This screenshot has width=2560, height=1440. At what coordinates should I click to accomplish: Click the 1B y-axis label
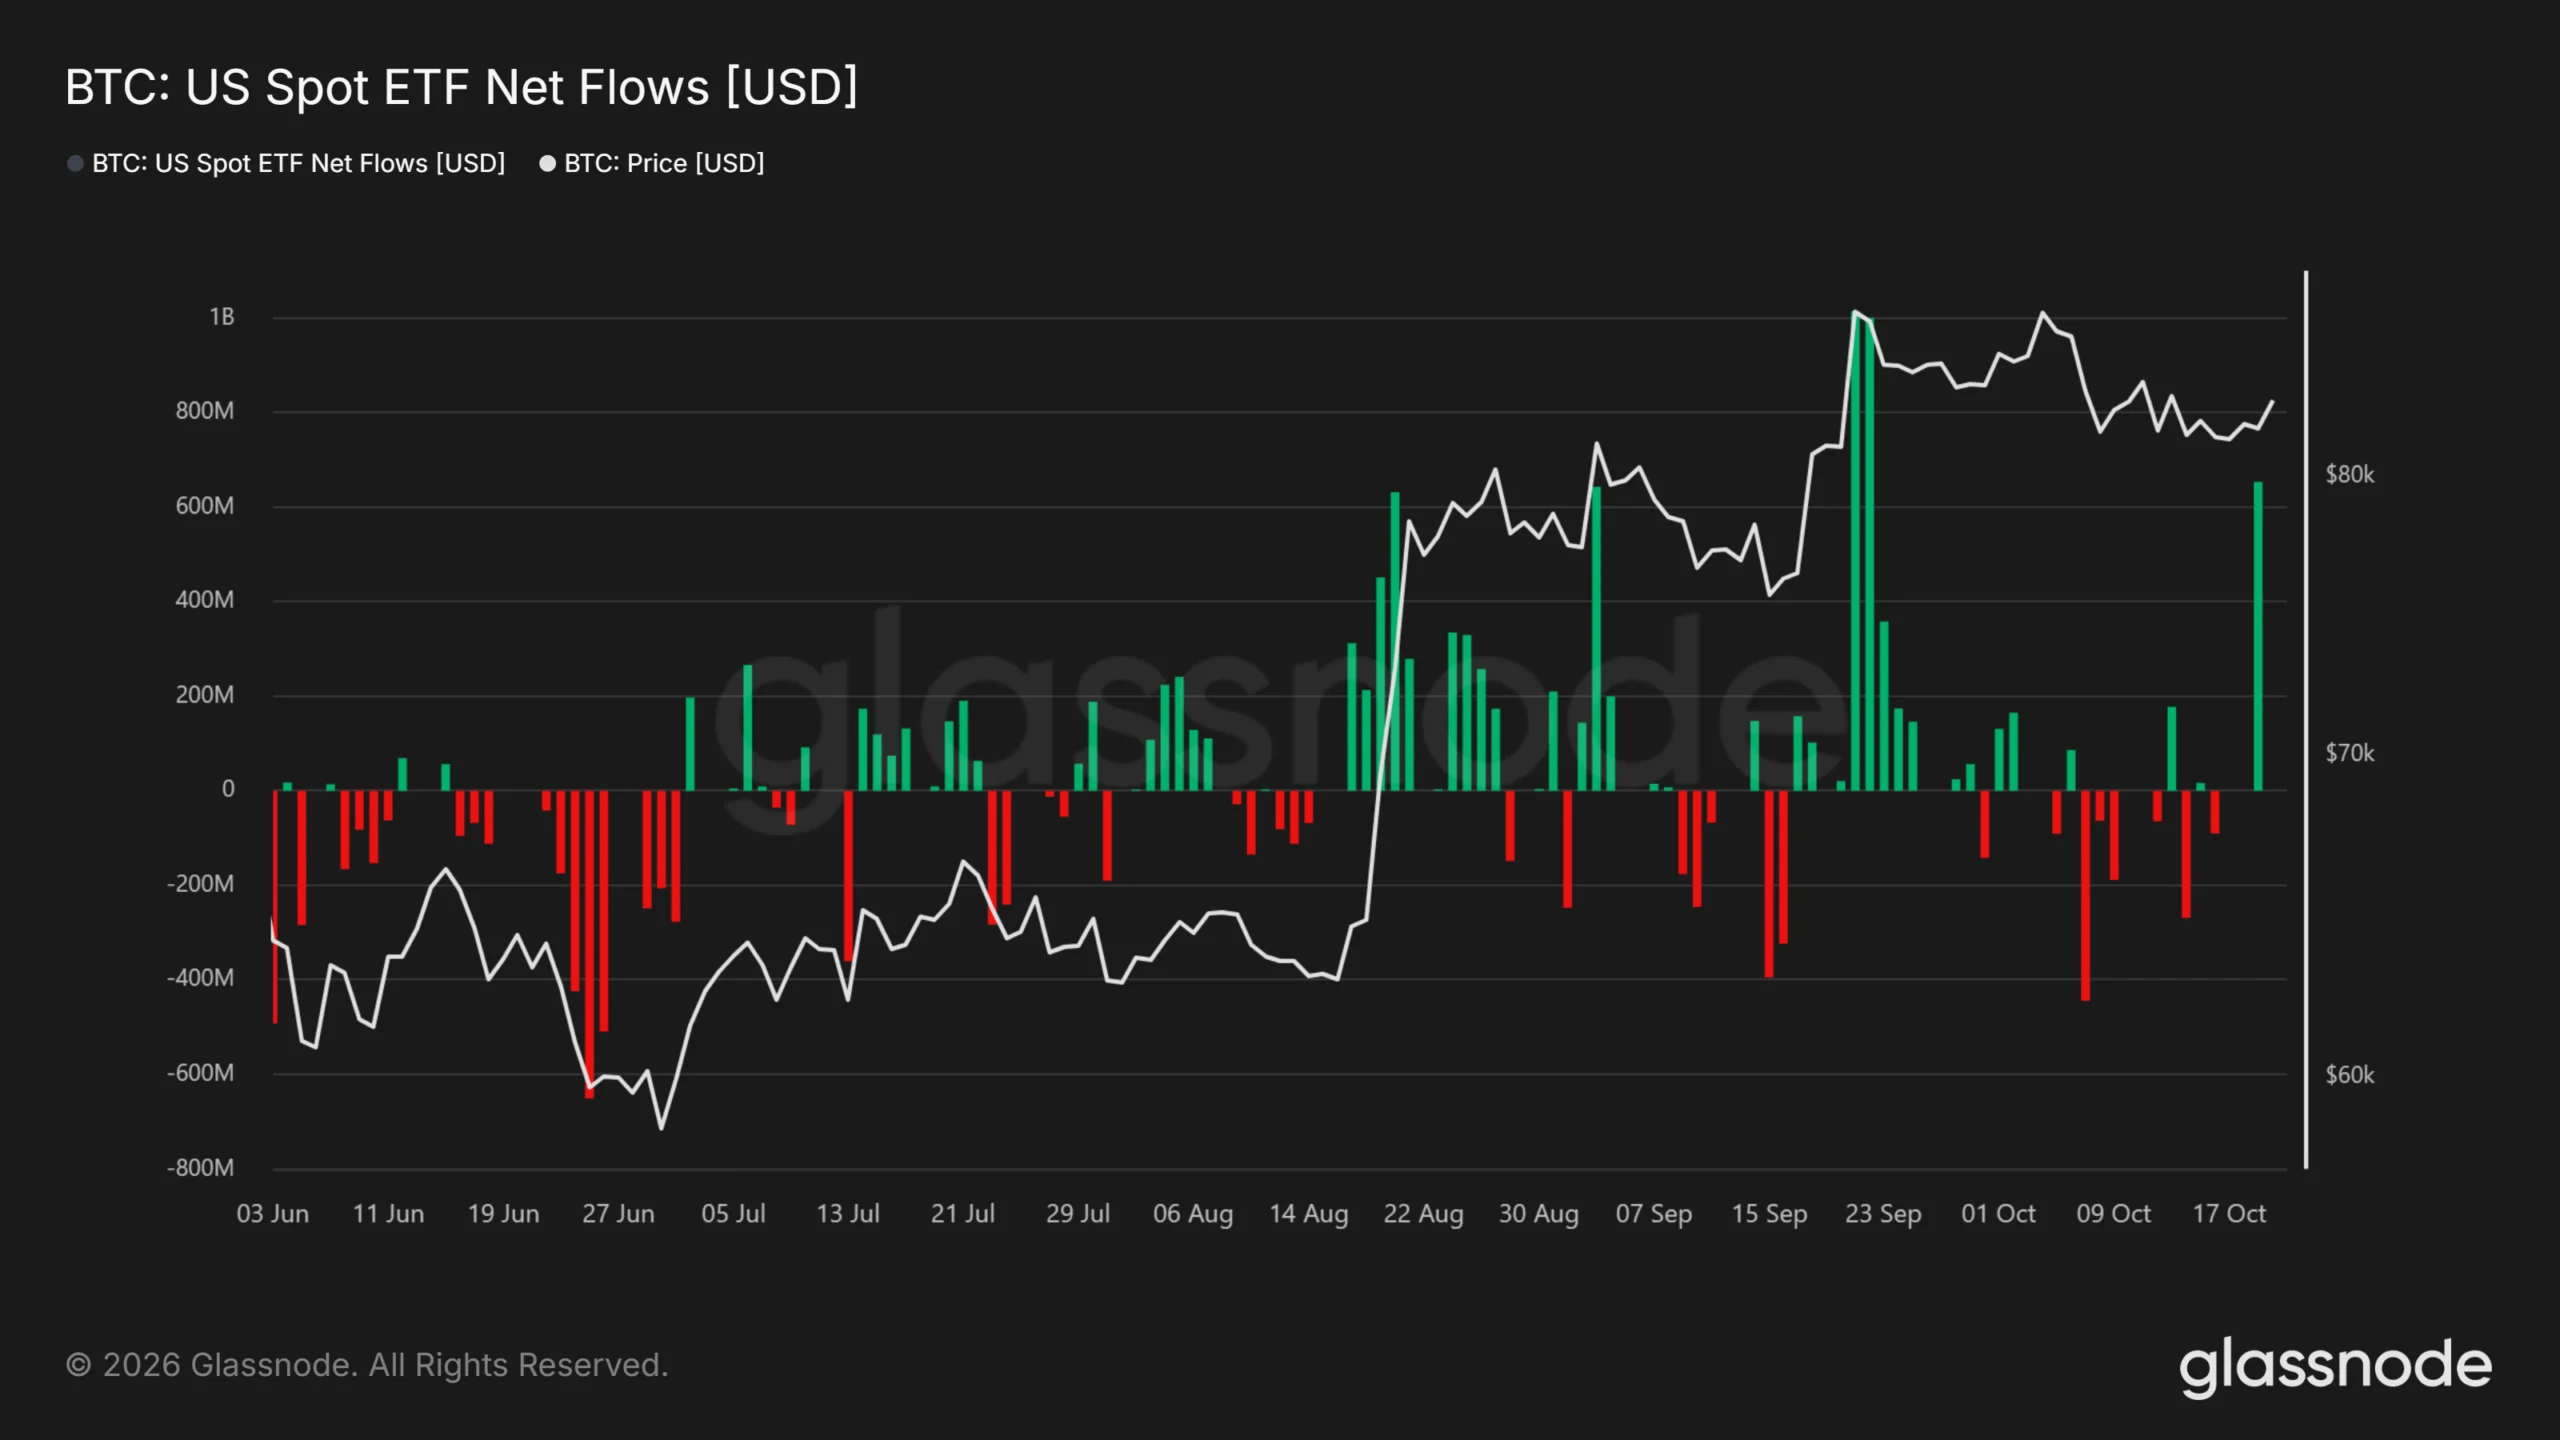click(x=222, y=317)
